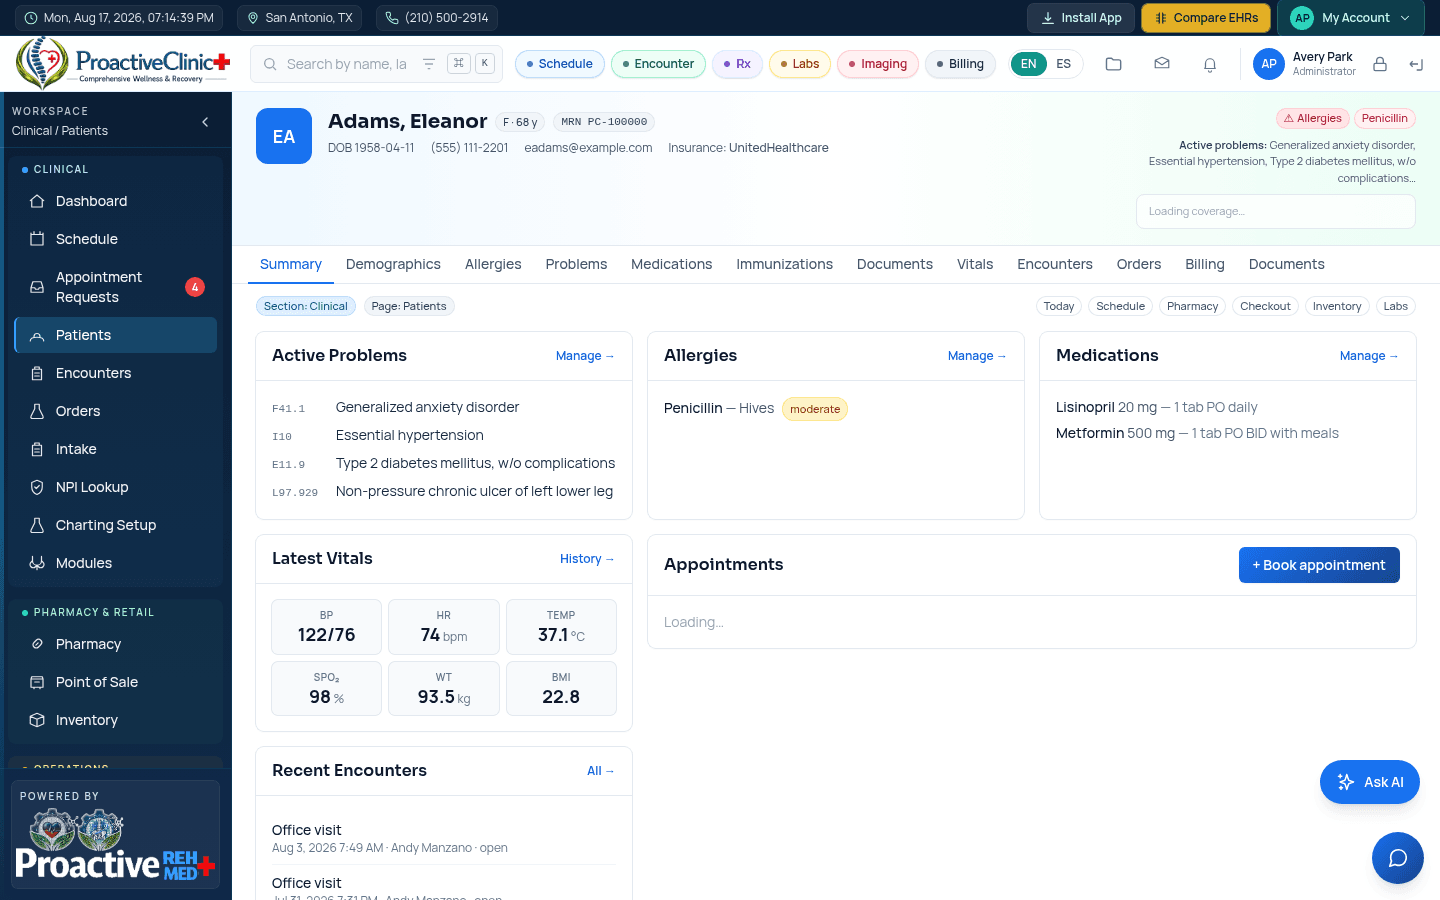Click the search filter sliders icon
Screen dimensions: 1440x900
428,64
